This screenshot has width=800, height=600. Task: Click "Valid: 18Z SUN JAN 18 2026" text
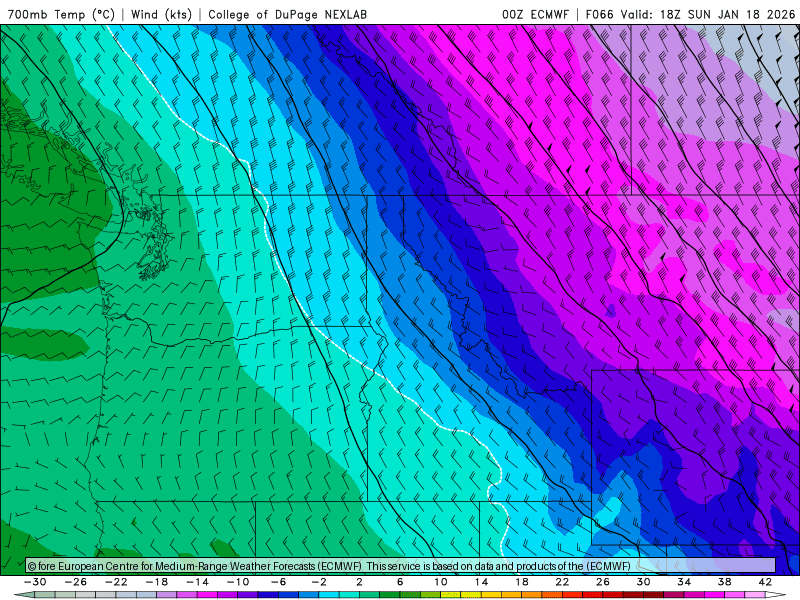click(x=708, y=14)
